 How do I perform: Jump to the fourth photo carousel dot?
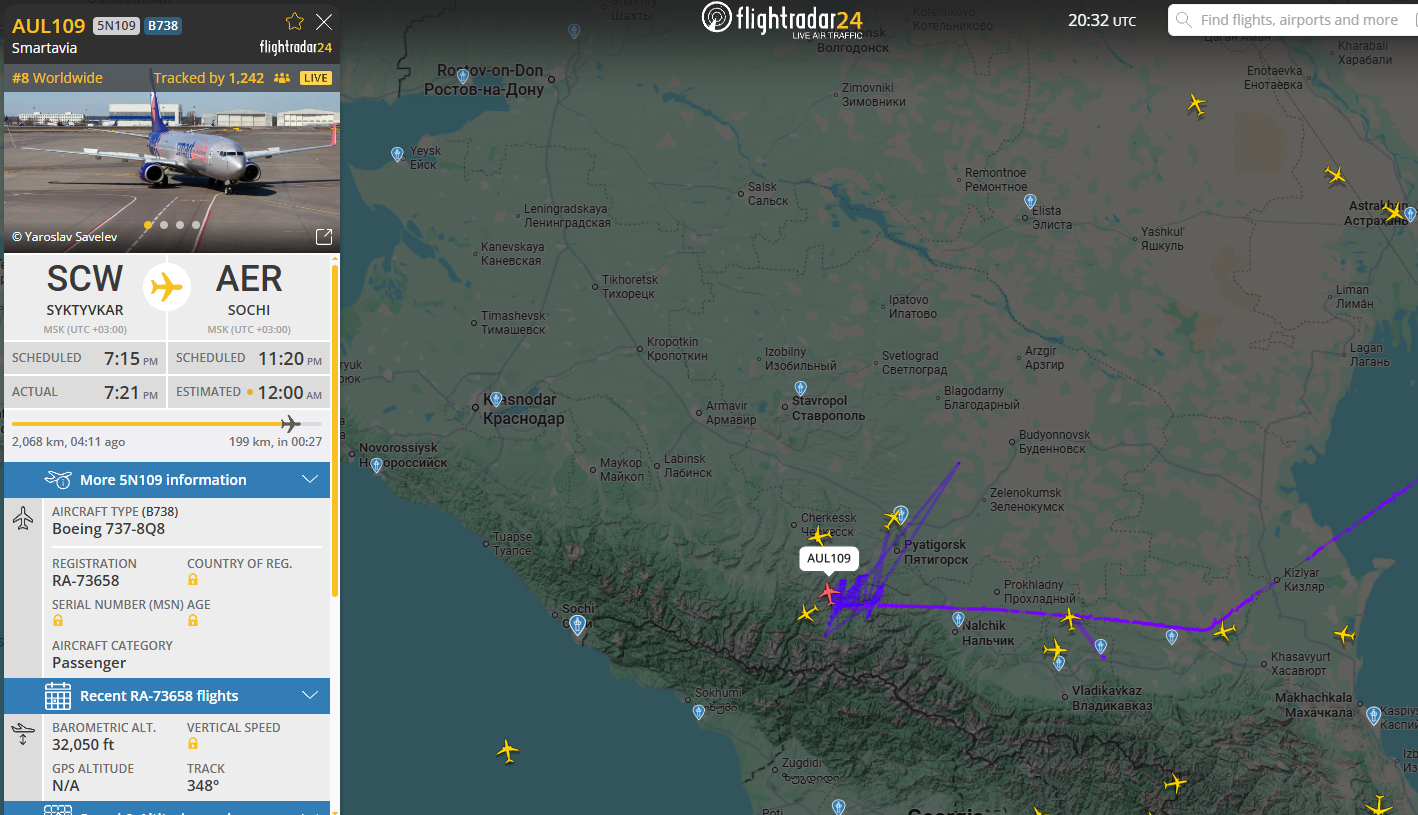pos(196,225)
